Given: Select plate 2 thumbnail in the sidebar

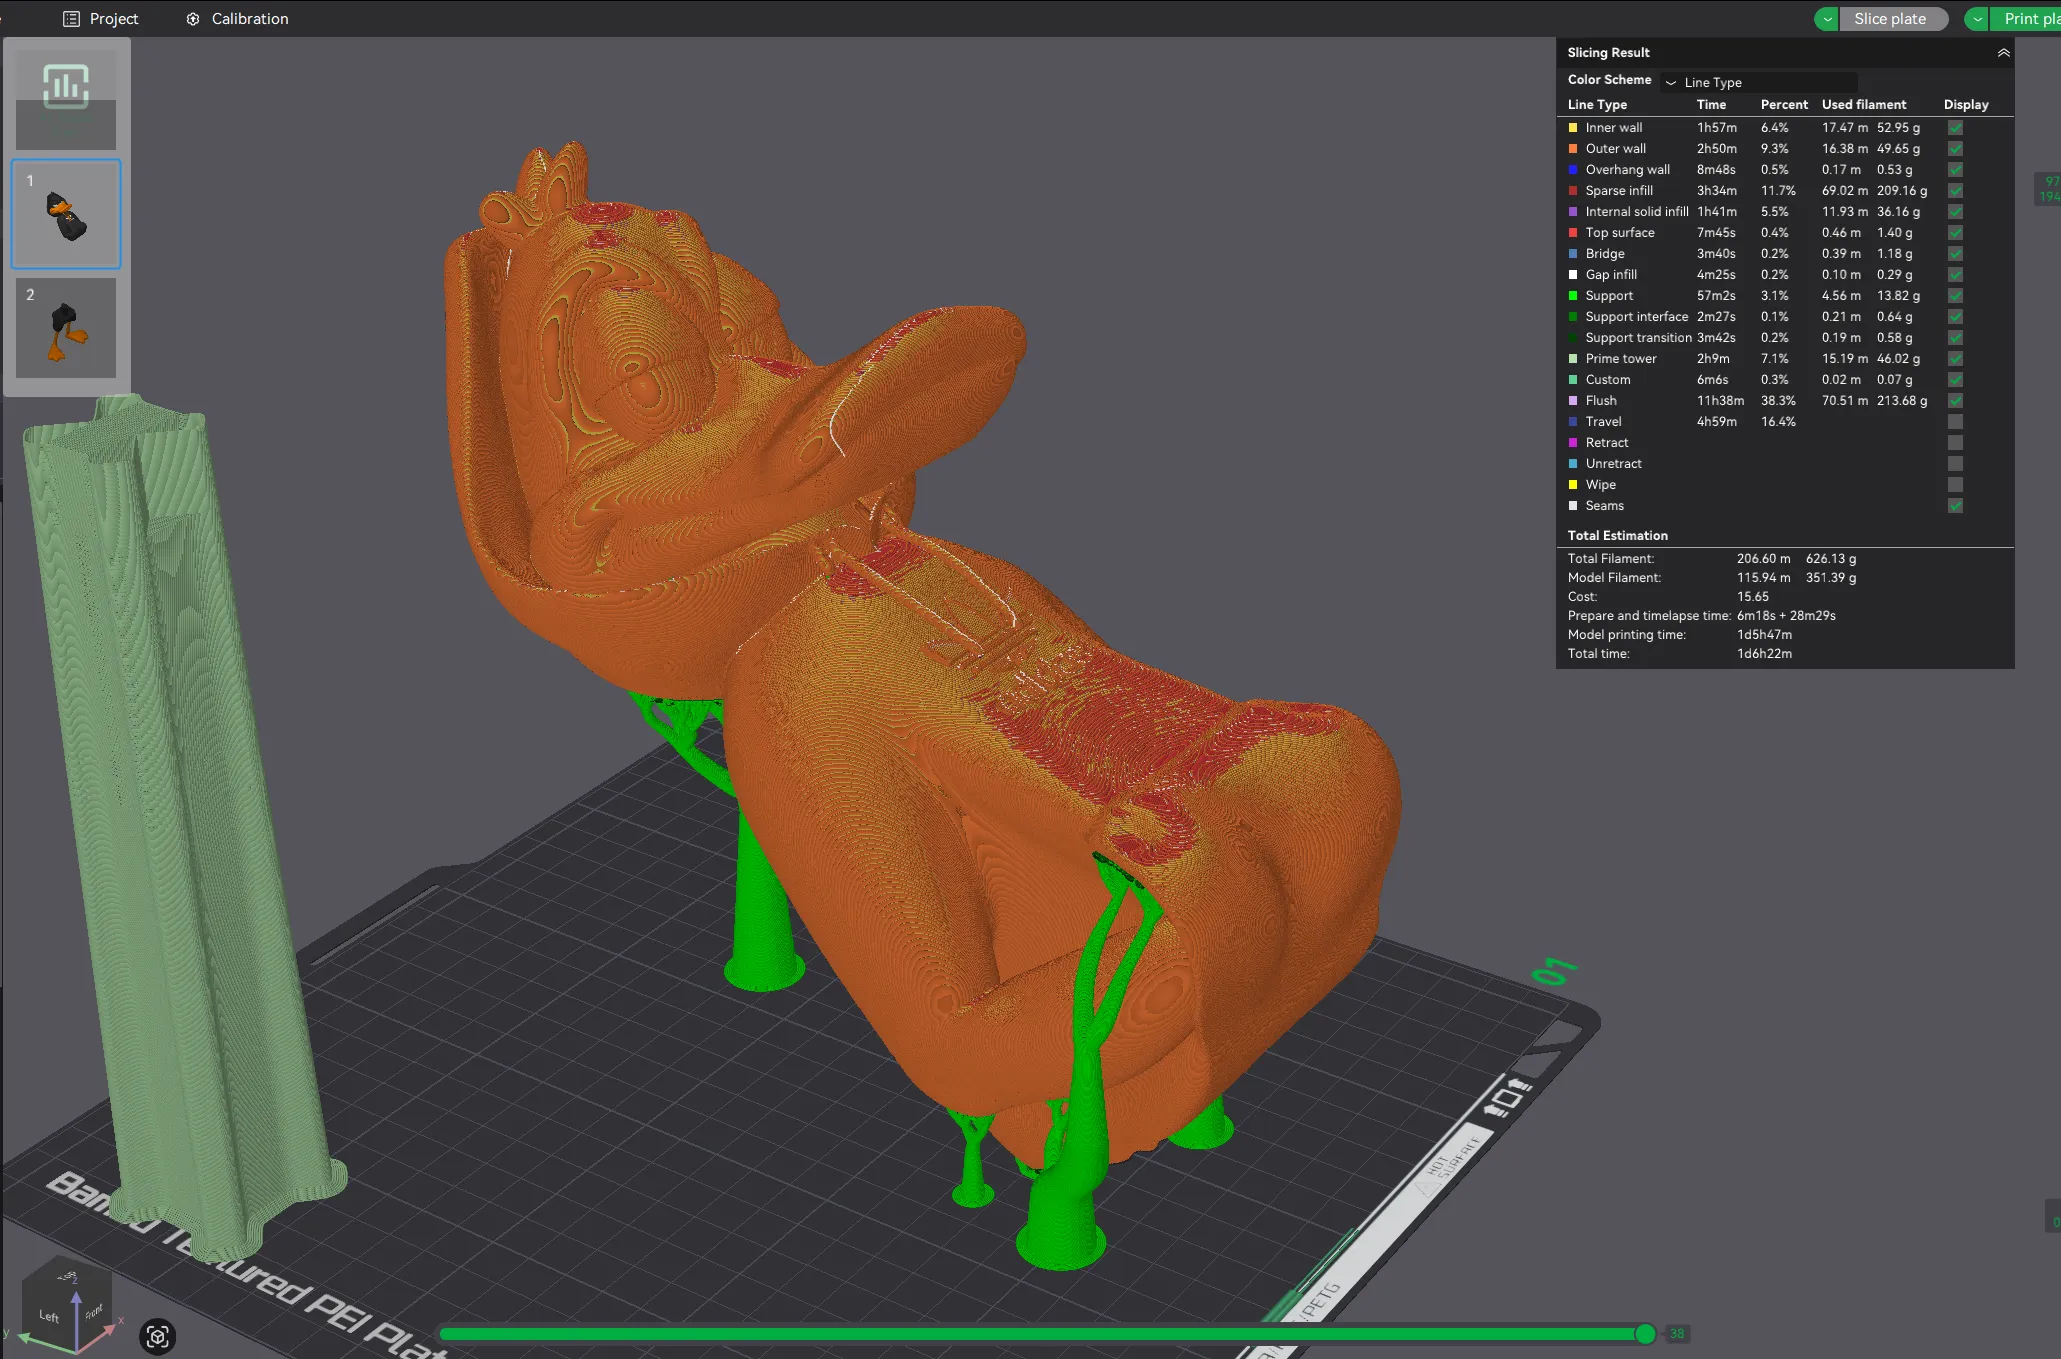Looking at the screenshot, I should [65, 327].
